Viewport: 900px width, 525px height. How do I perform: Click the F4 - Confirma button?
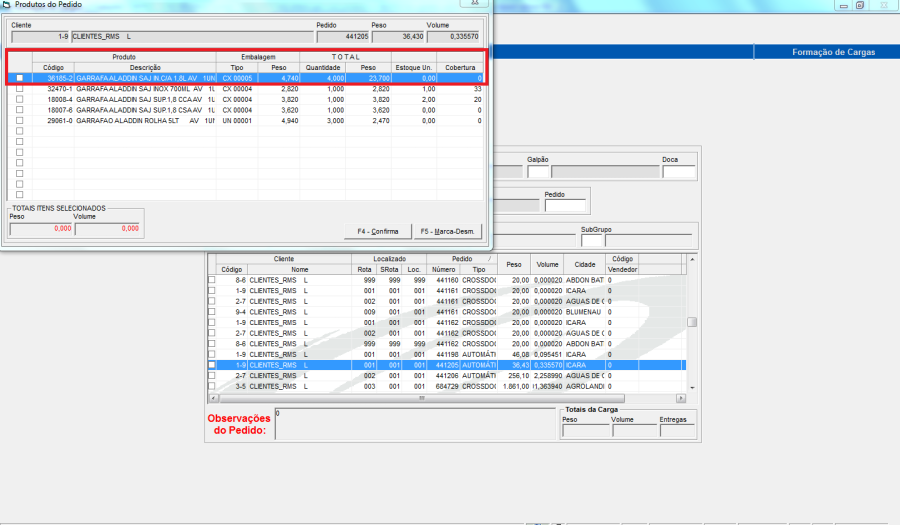click(378, 231)
